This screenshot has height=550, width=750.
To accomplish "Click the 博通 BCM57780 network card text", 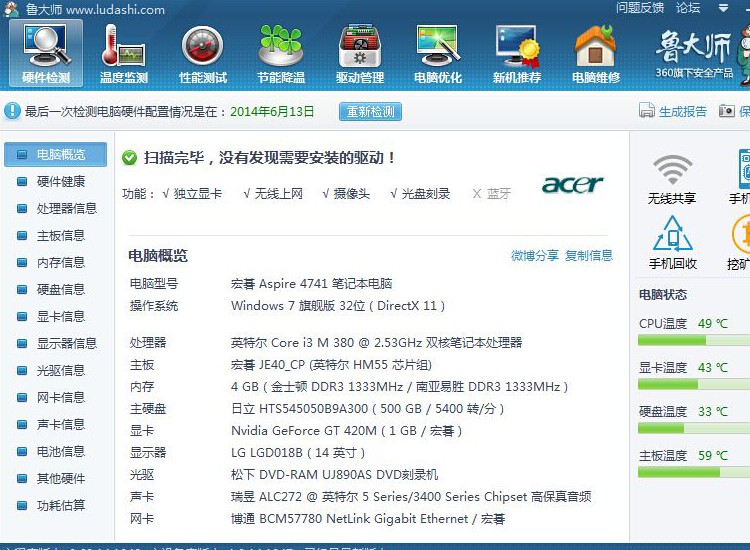I will pyautogui.click(x=368, y=519).
